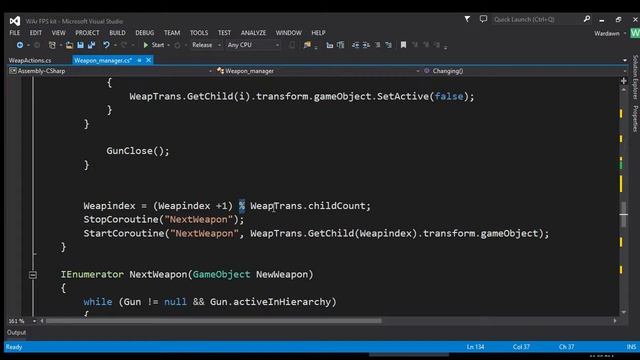
Task: Open the Changing() member dropdown
Action: (x=525, y=71)
